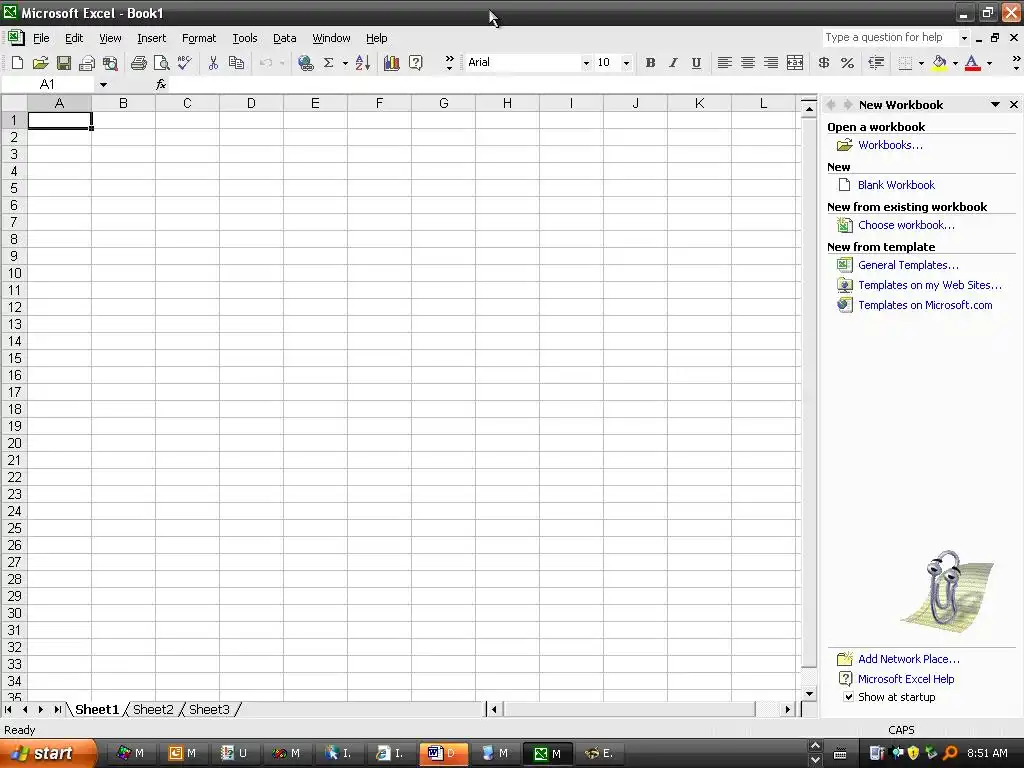Click the Windows start button
Viewport: 1024px width, 768px height.
[47, 754]
